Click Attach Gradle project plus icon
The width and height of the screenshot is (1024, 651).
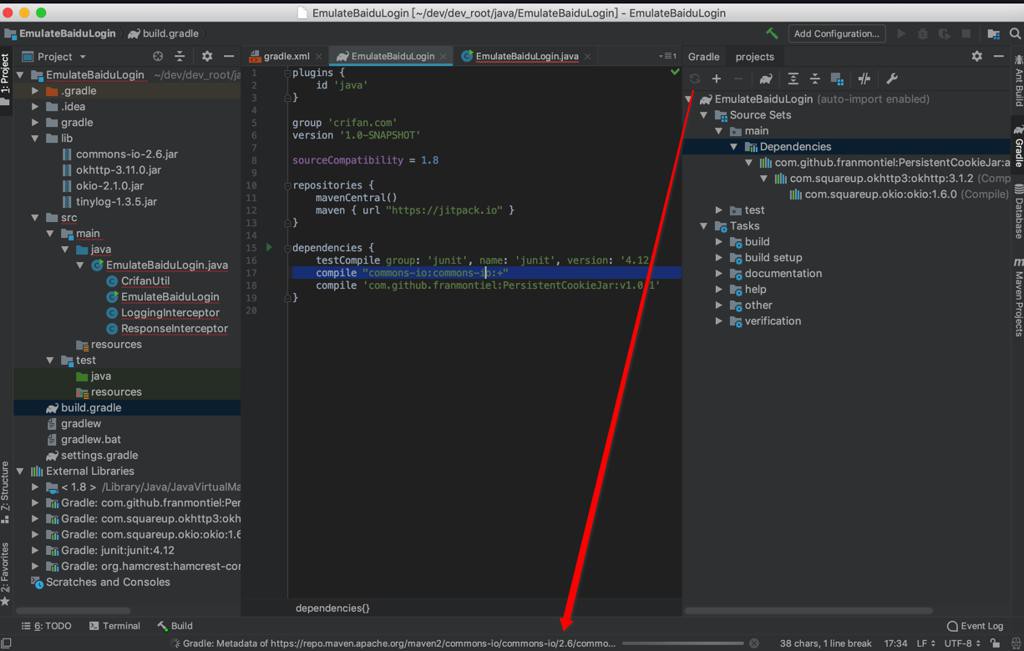[x=716, y=79]
